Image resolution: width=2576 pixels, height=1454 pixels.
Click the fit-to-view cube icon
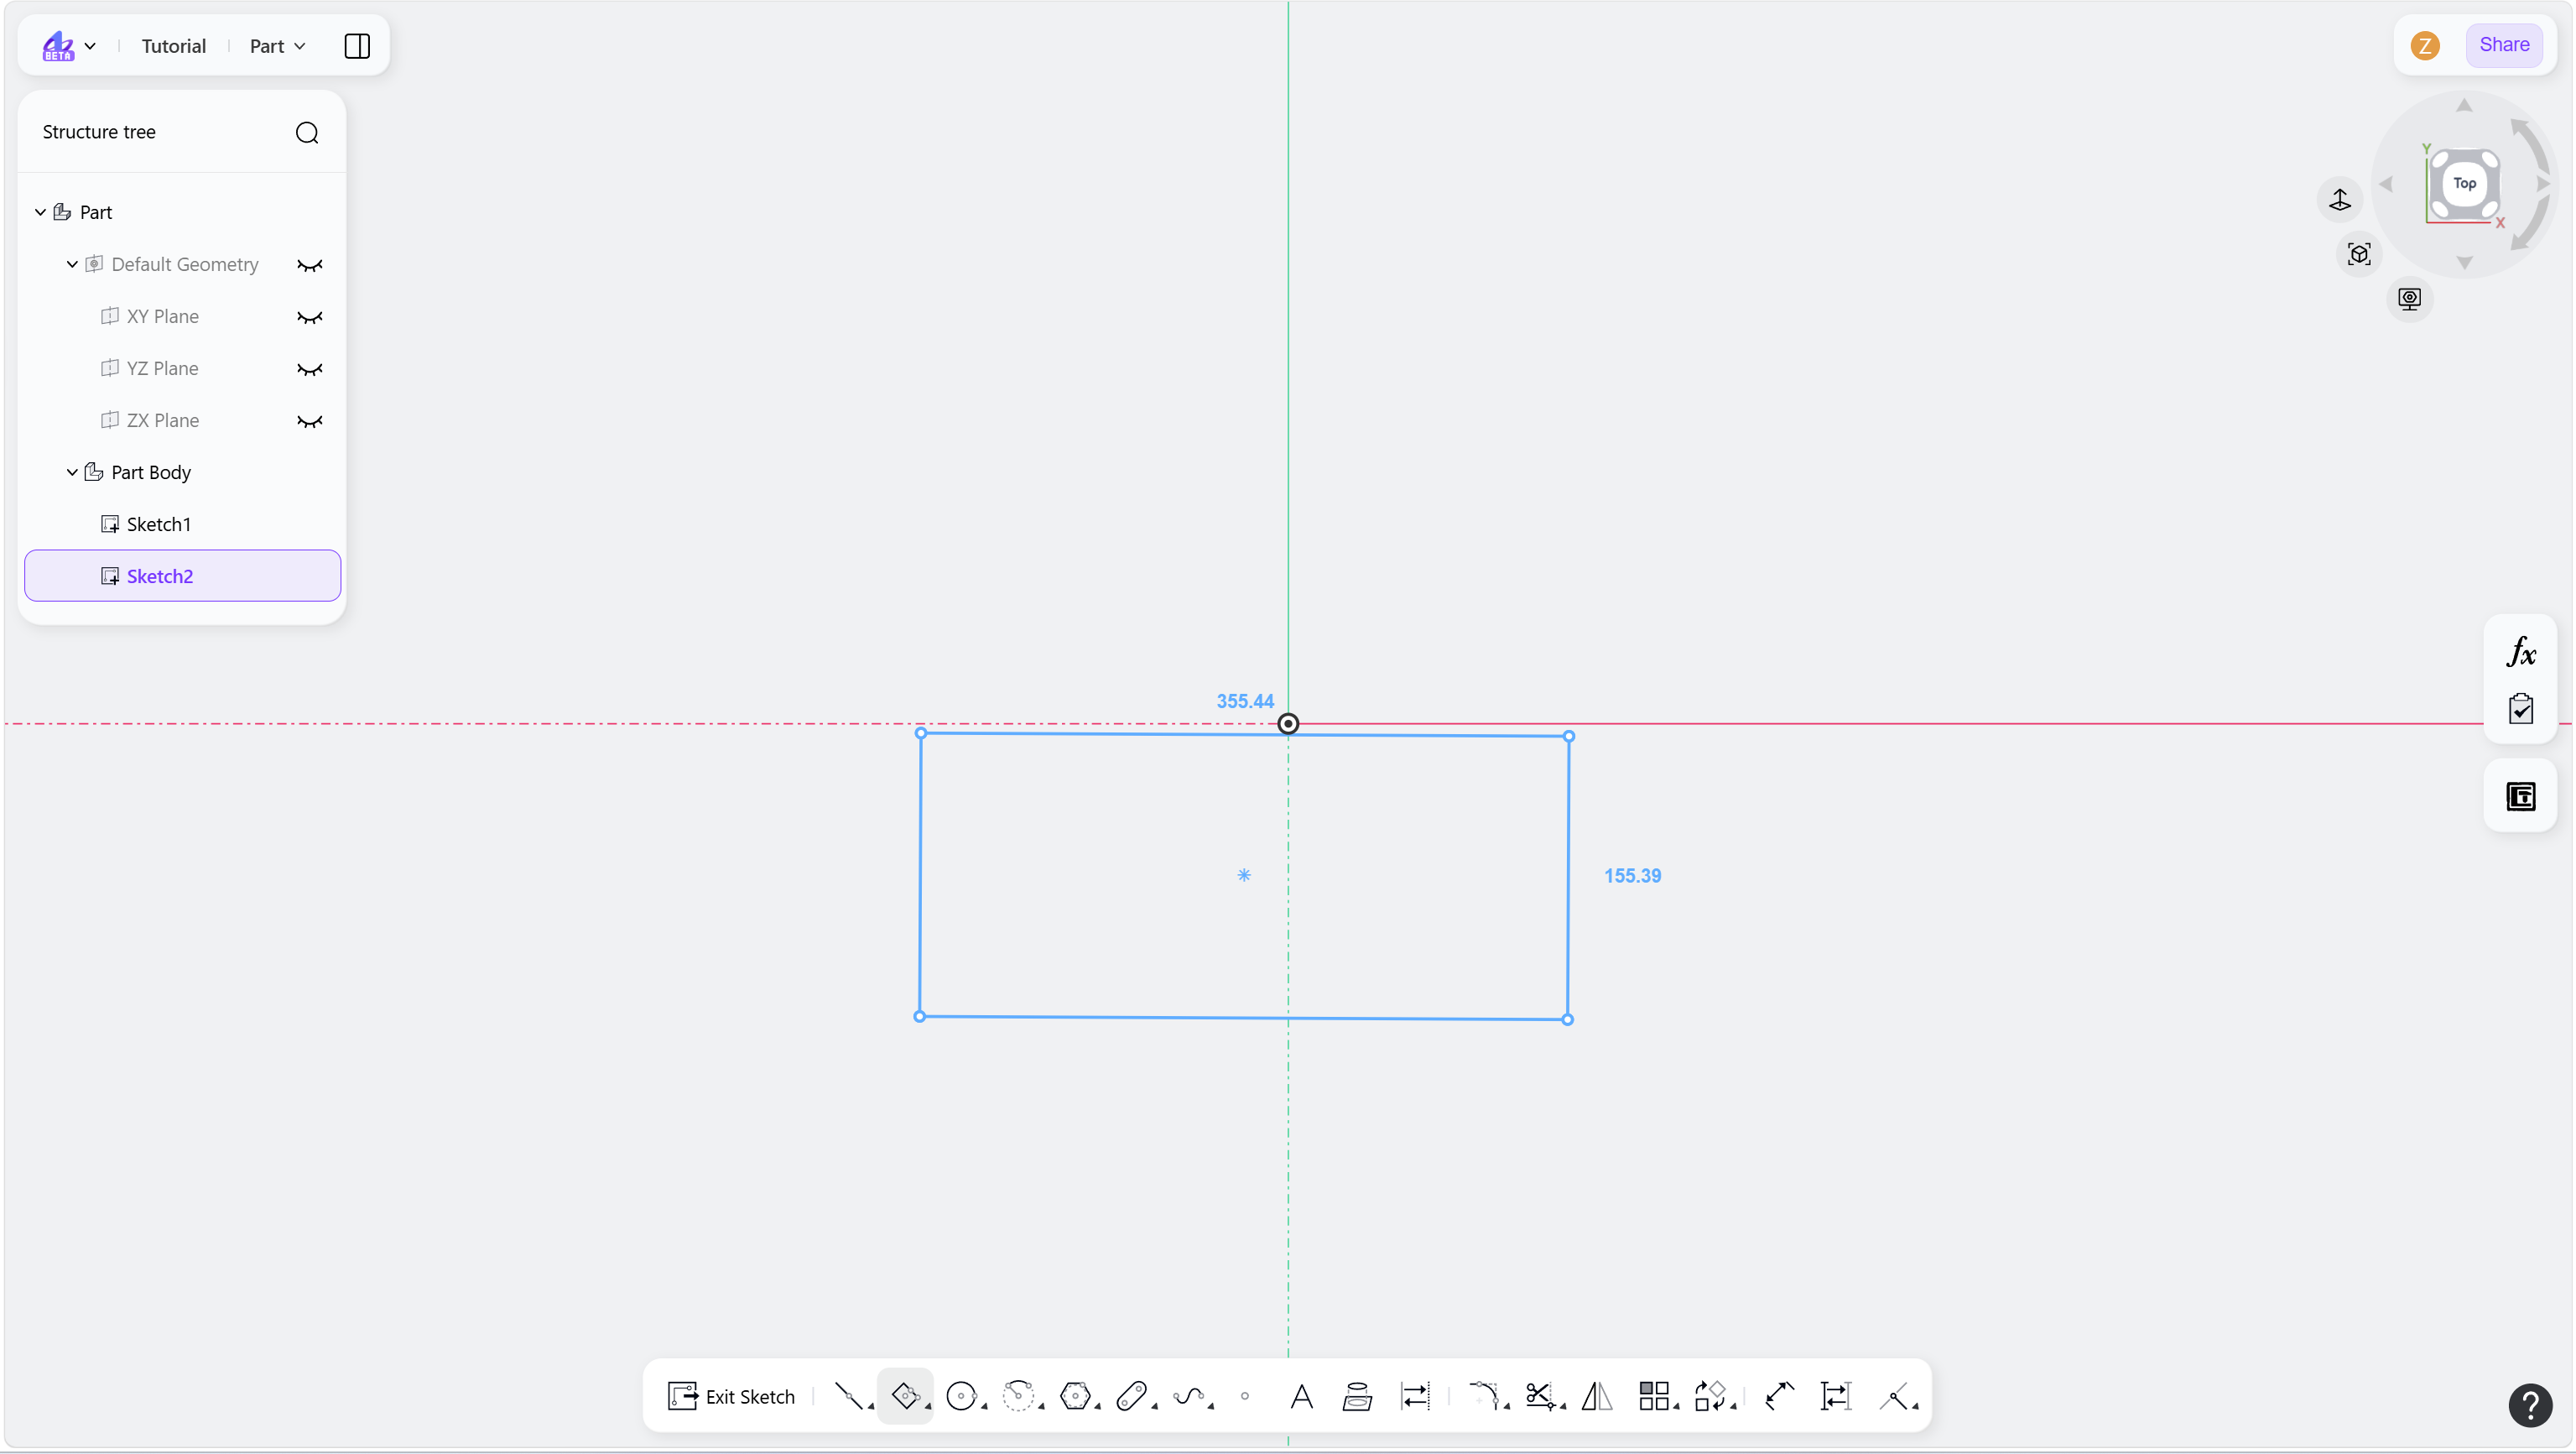2359,254
